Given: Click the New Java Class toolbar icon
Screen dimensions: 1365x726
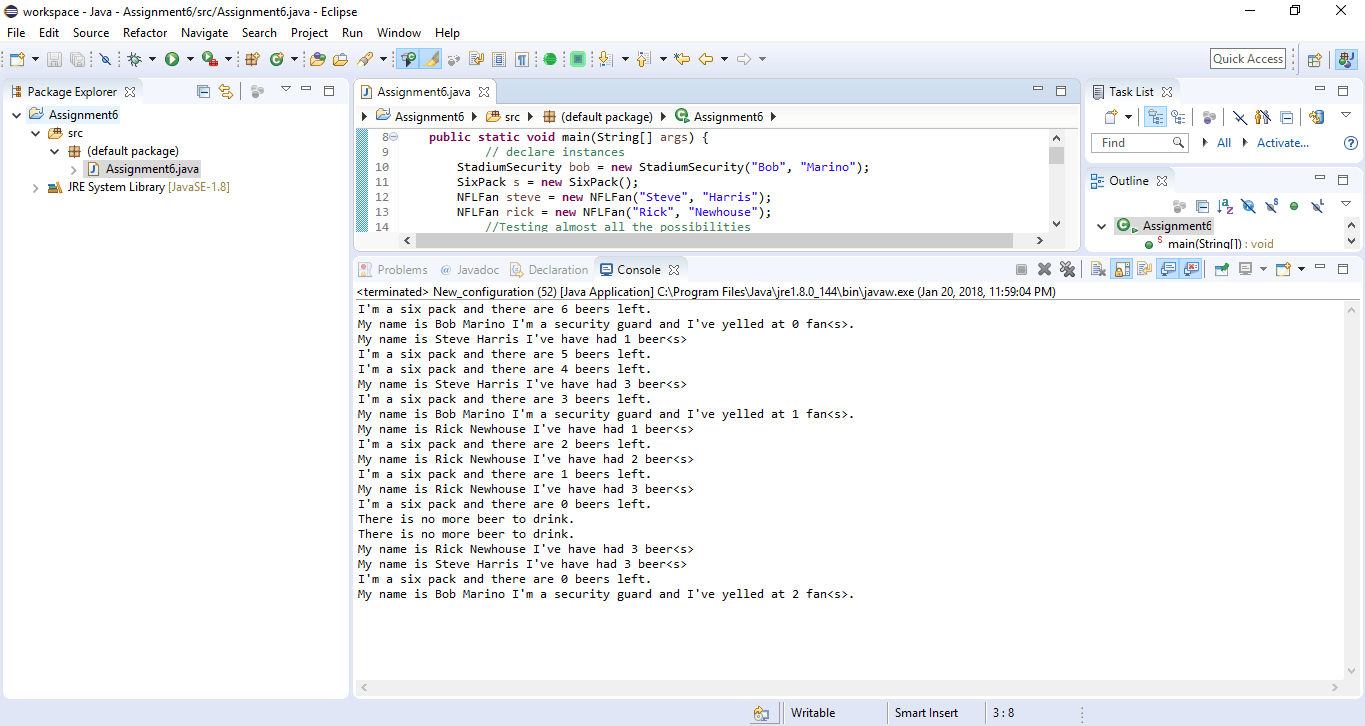Looking at the screenshot, I should (277, 60).
